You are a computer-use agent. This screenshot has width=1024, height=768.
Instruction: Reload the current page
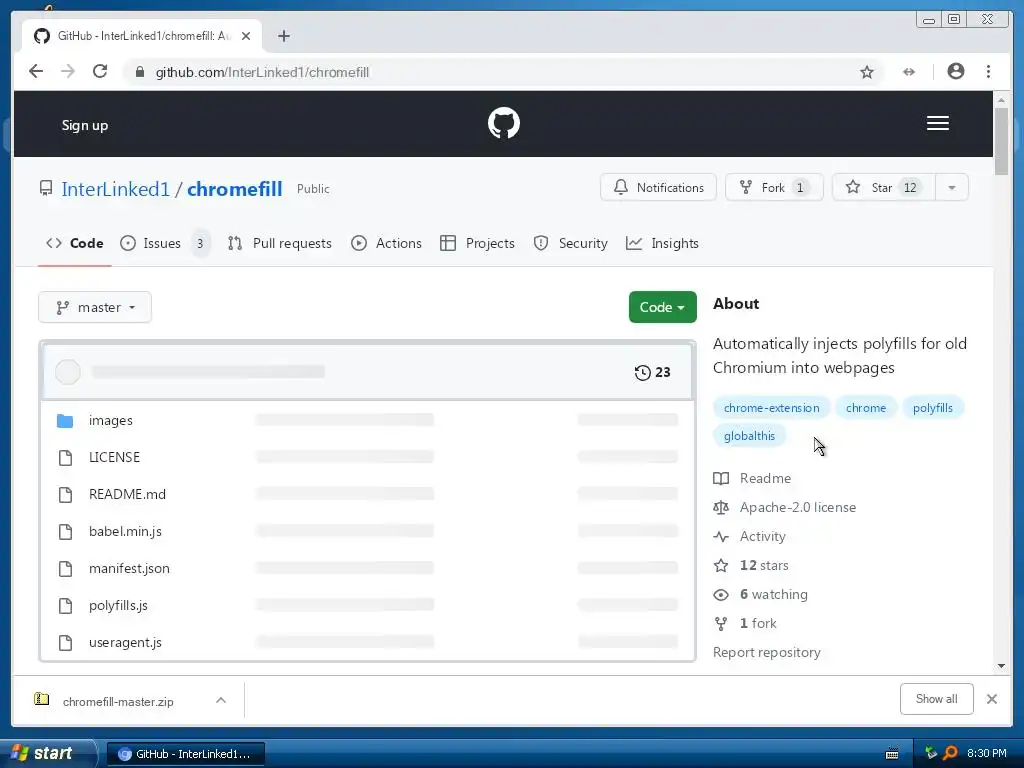(100, 72)
